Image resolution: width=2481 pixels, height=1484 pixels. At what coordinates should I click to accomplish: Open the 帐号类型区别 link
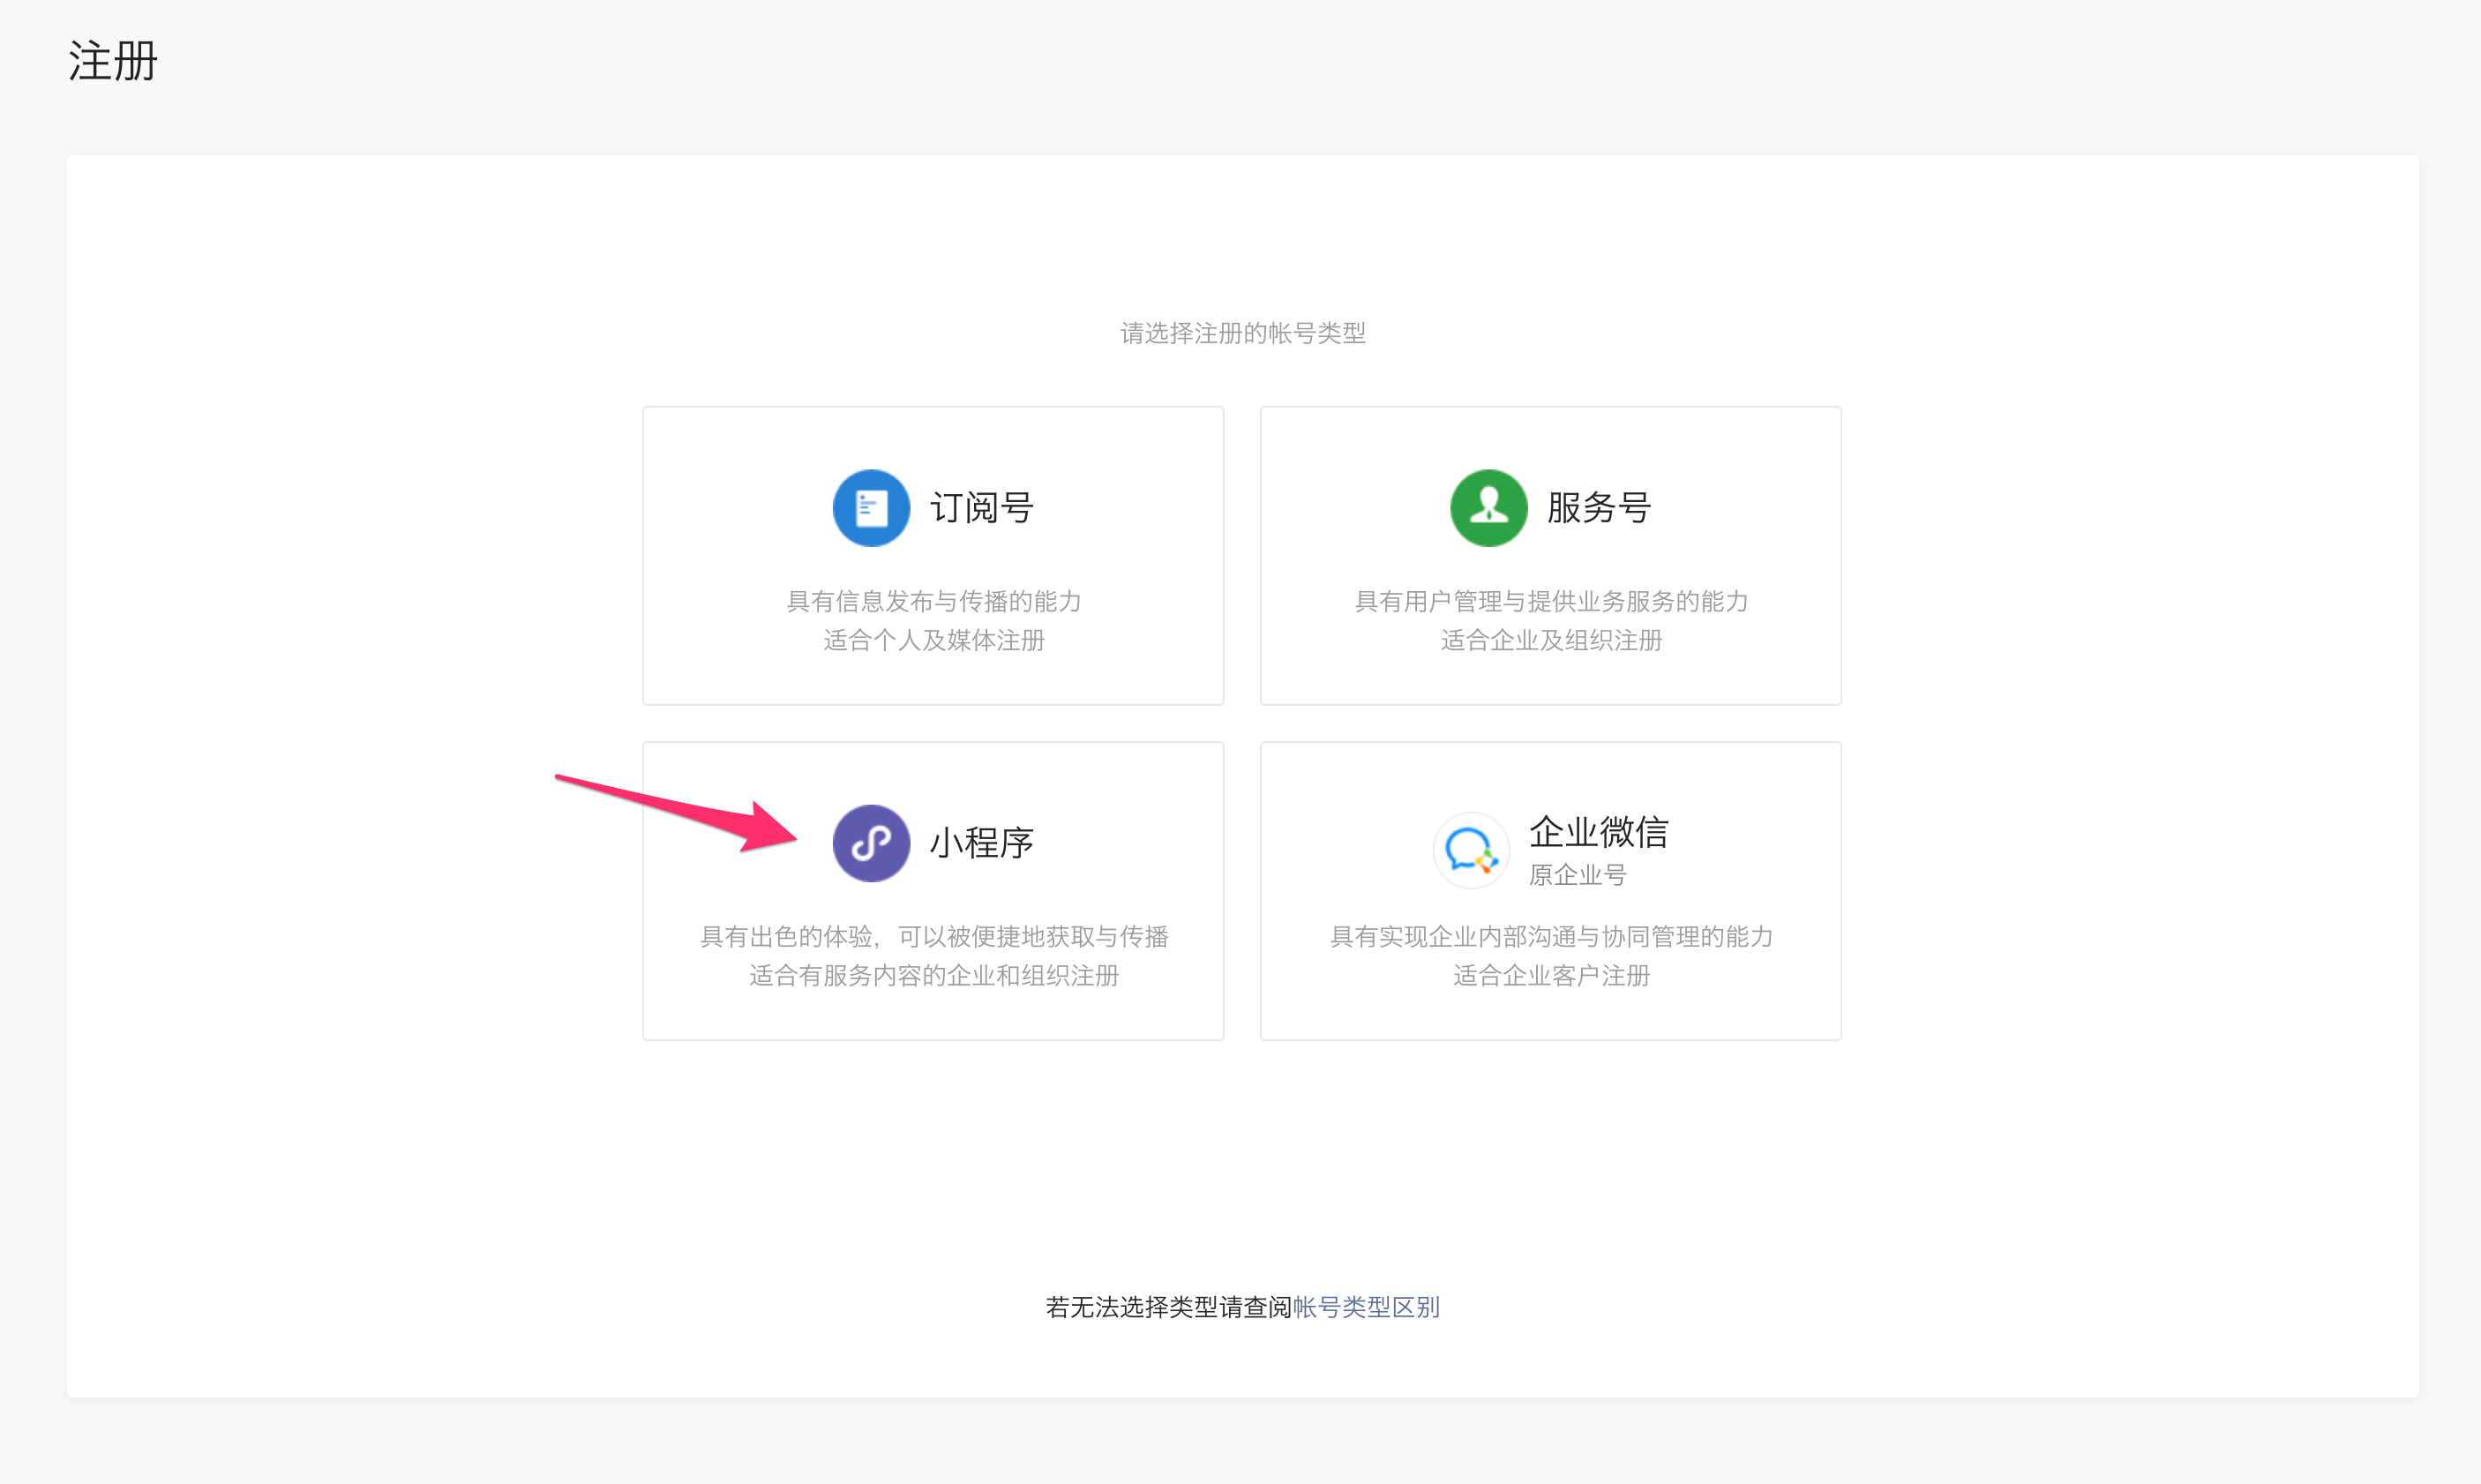[1366, 1307]
